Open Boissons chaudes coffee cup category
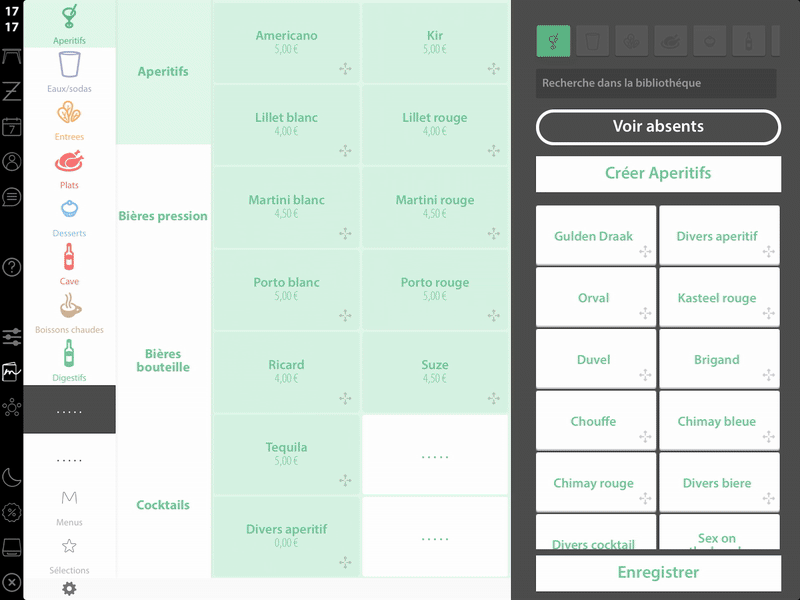Image resolution: width=800 pixels, height=600 pixels. [x=69, y=313]
